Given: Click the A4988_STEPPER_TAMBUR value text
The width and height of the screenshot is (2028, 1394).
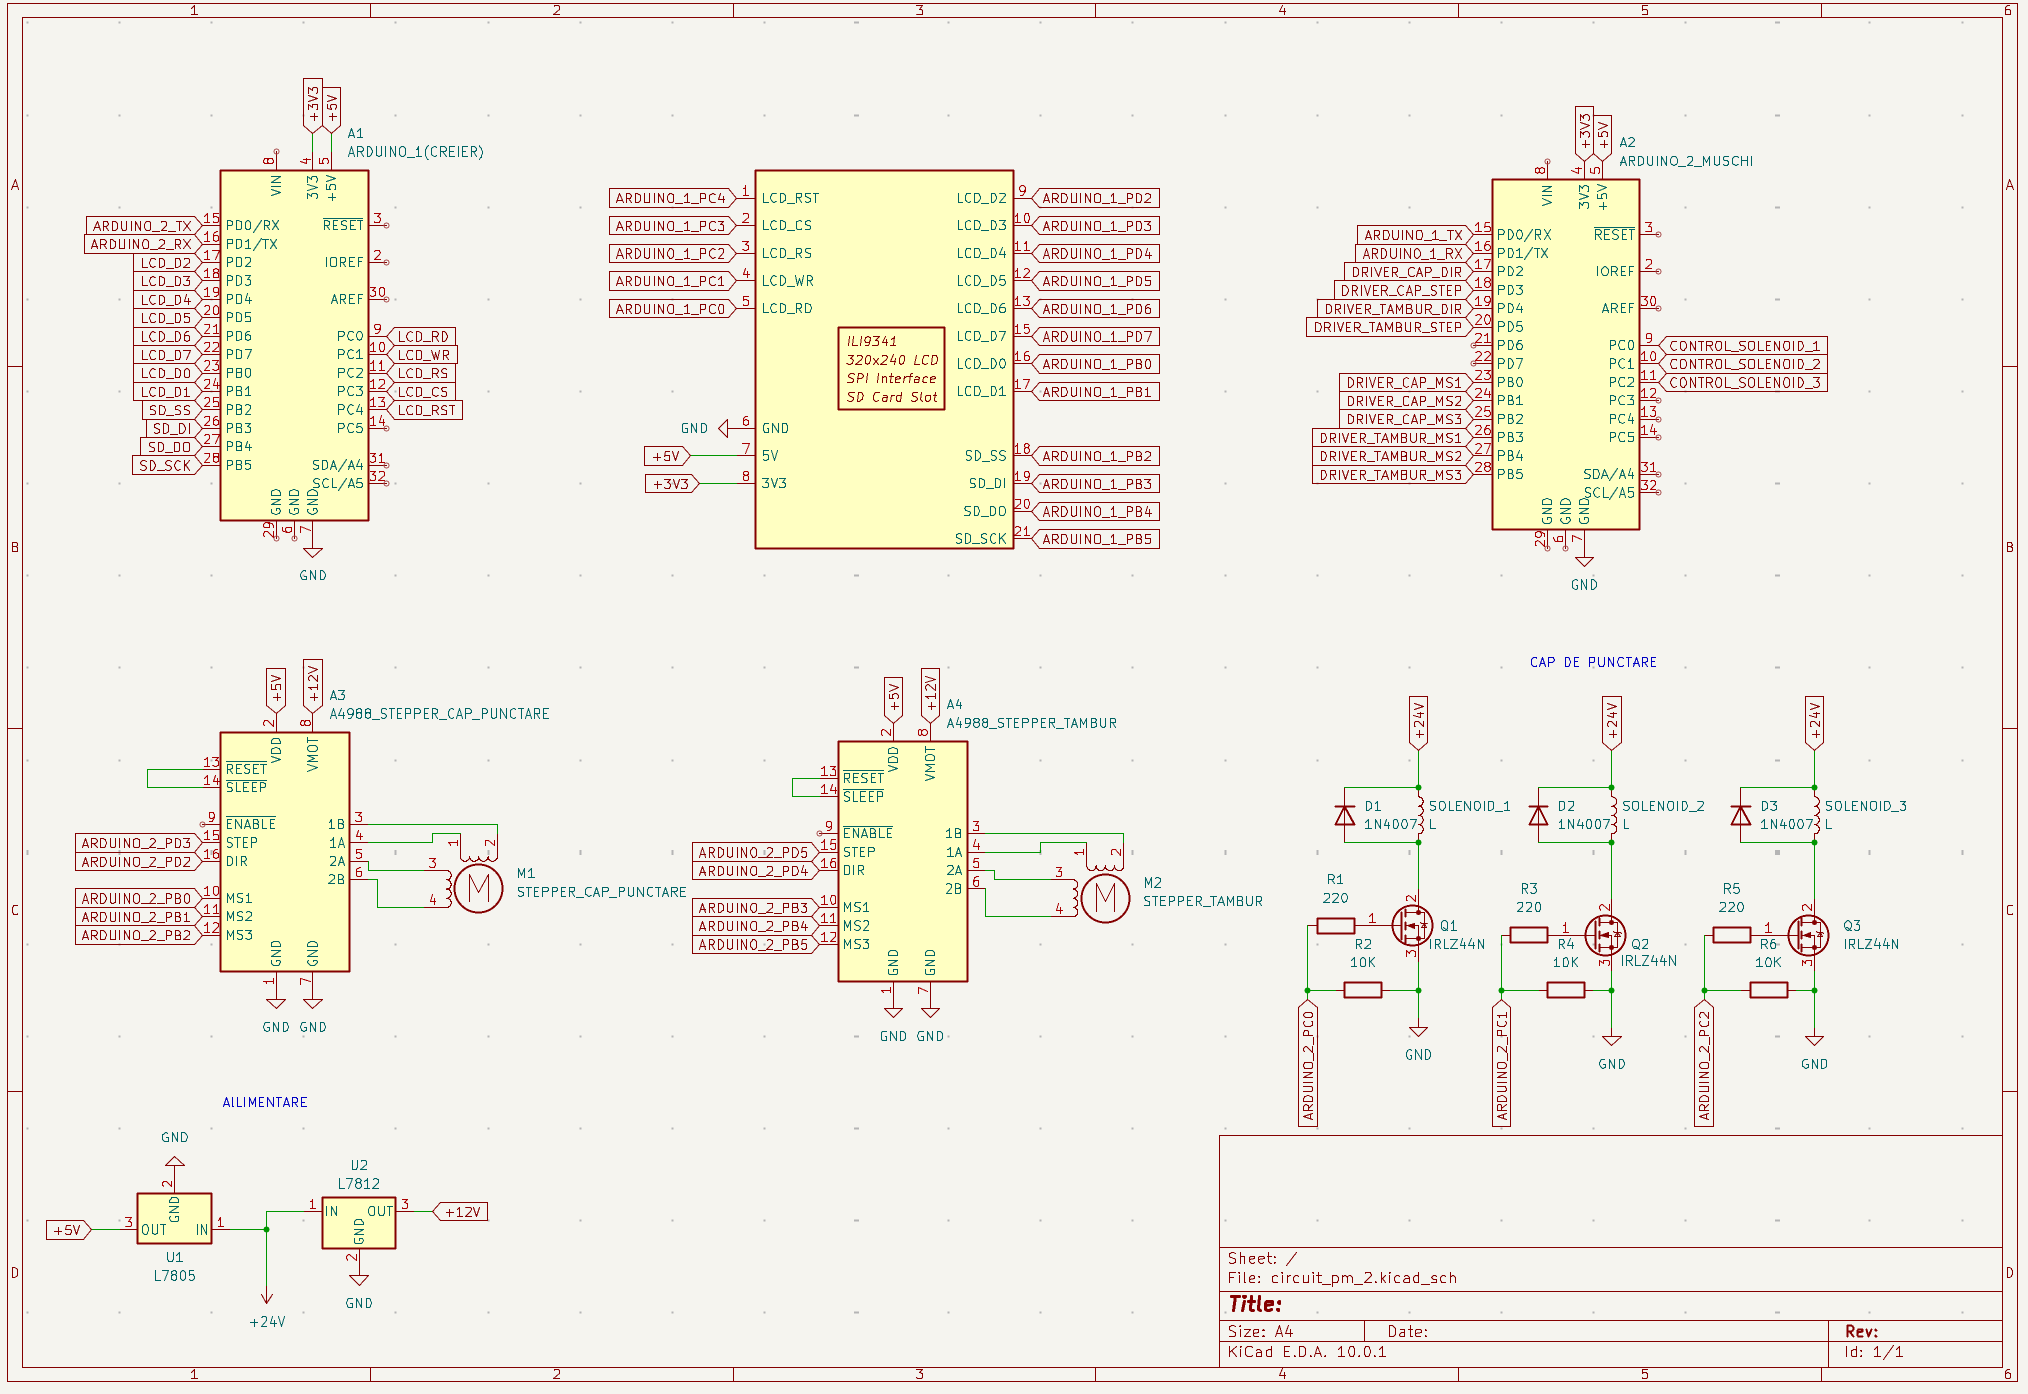Looking at the screenshot, I should tap(1031, 723).
